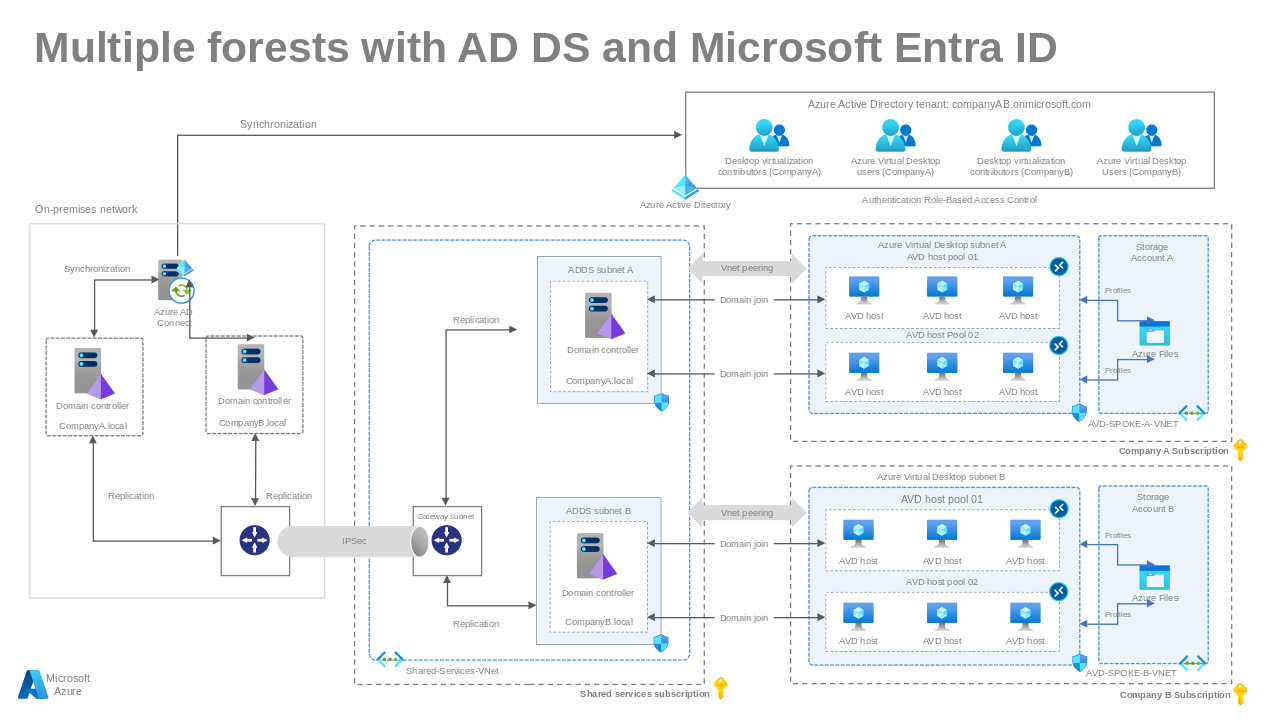
Task: Select Desktop virtualization contributors (CompanyB) group icon
Action: [1021, 135]
